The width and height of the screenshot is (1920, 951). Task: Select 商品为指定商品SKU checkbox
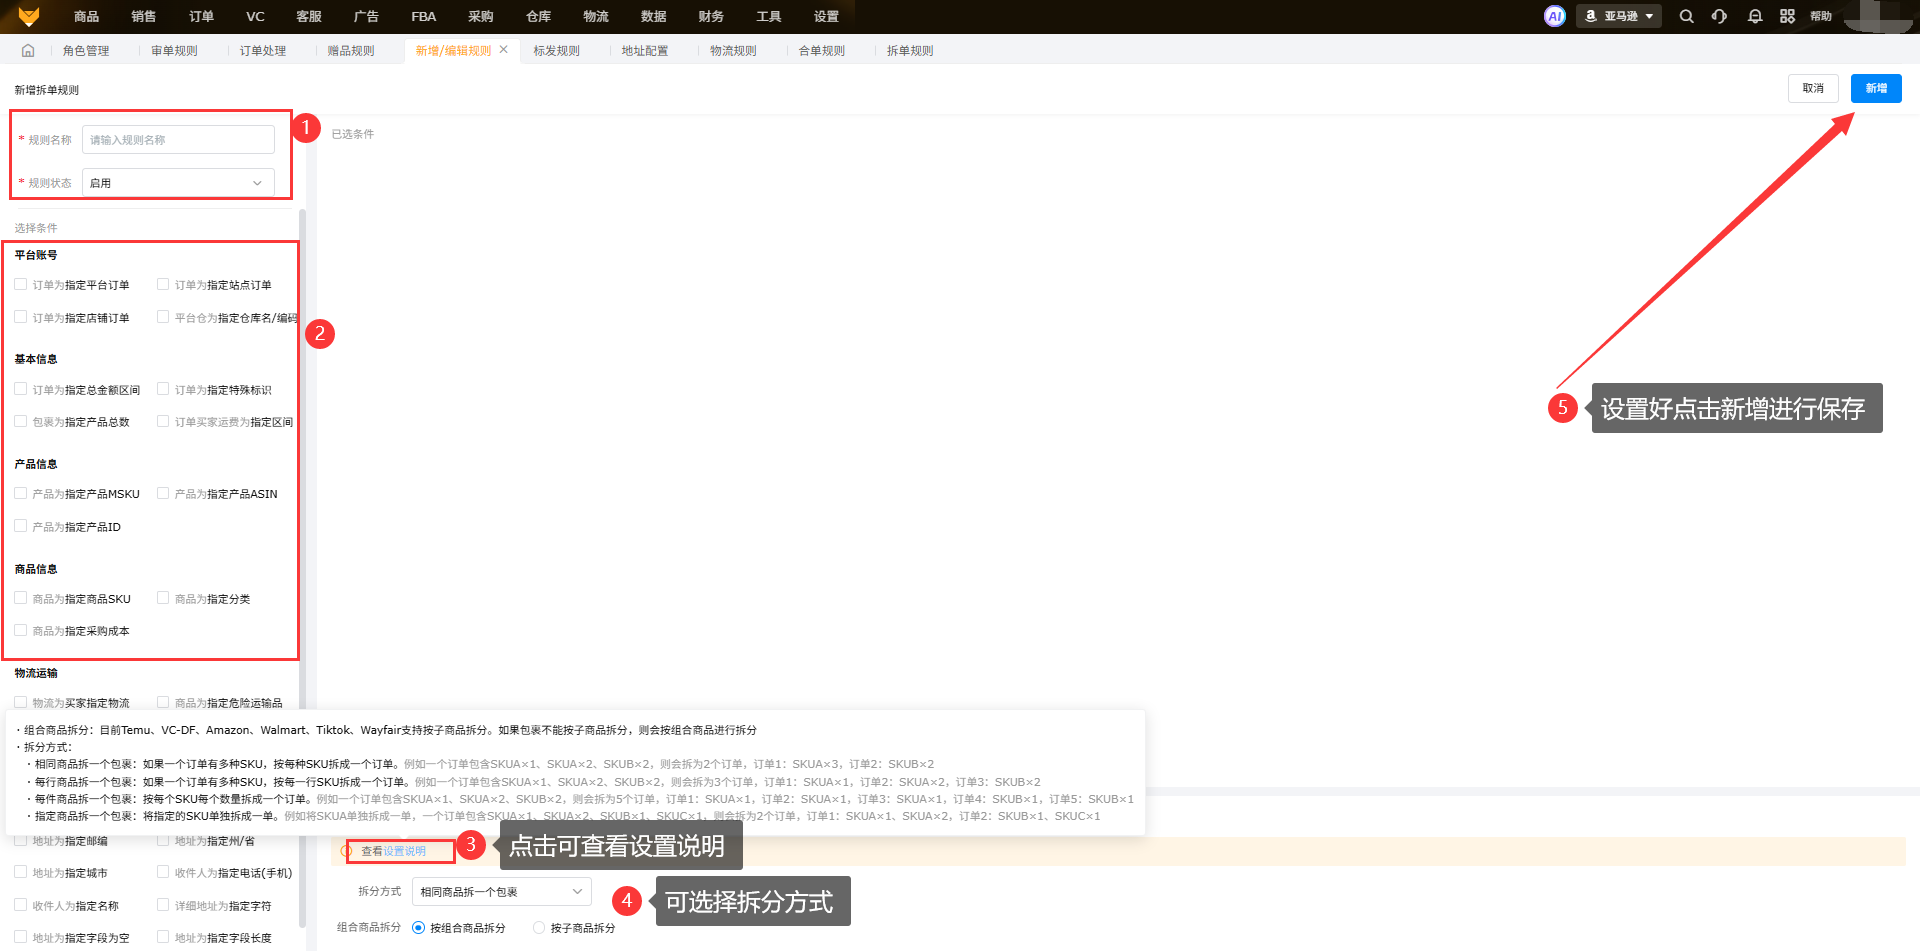pos(21,598)
